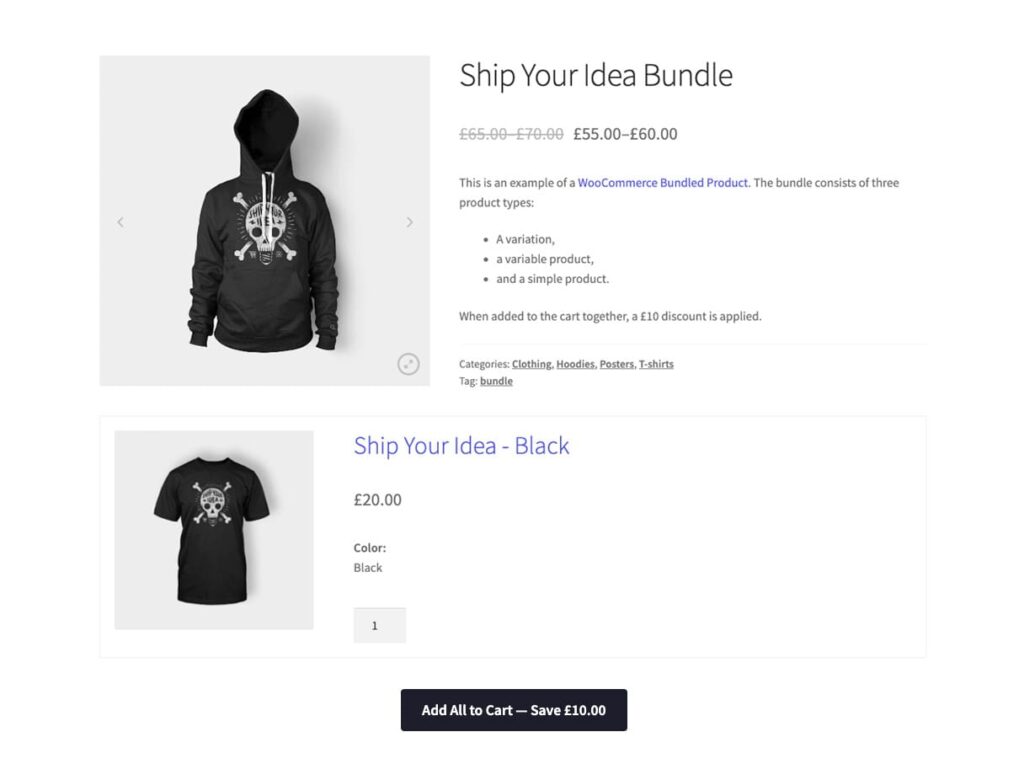Viewport: 1024px width, 764px height.
Task: Select the Ship Your Idea Bundle title
Action: coord(596,75)
